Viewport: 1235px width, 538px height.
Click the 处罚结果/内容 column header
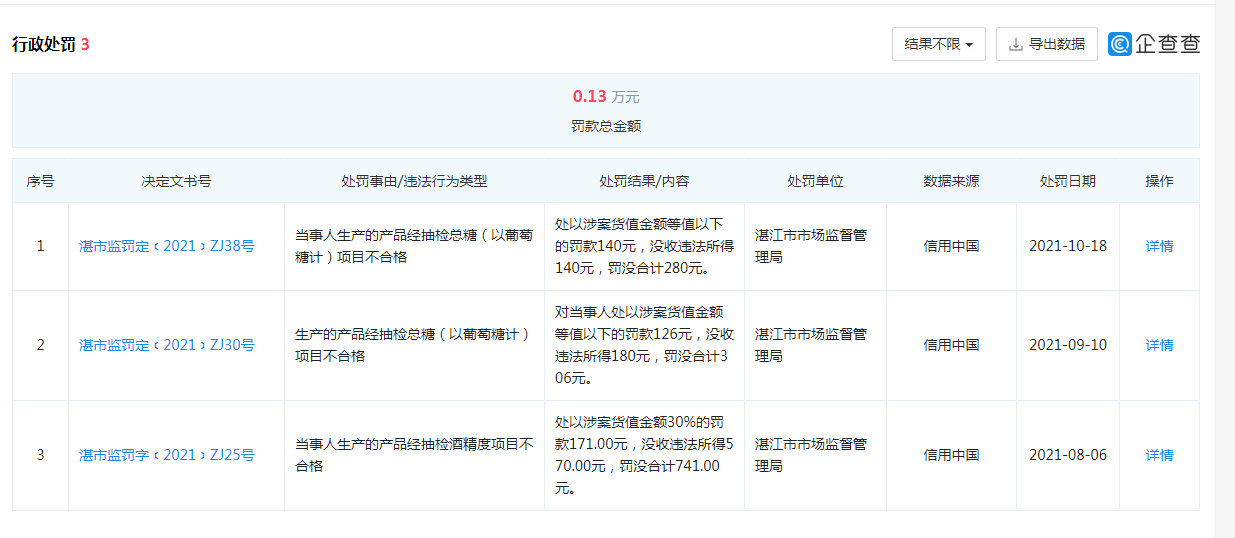(x=644, y=181)
